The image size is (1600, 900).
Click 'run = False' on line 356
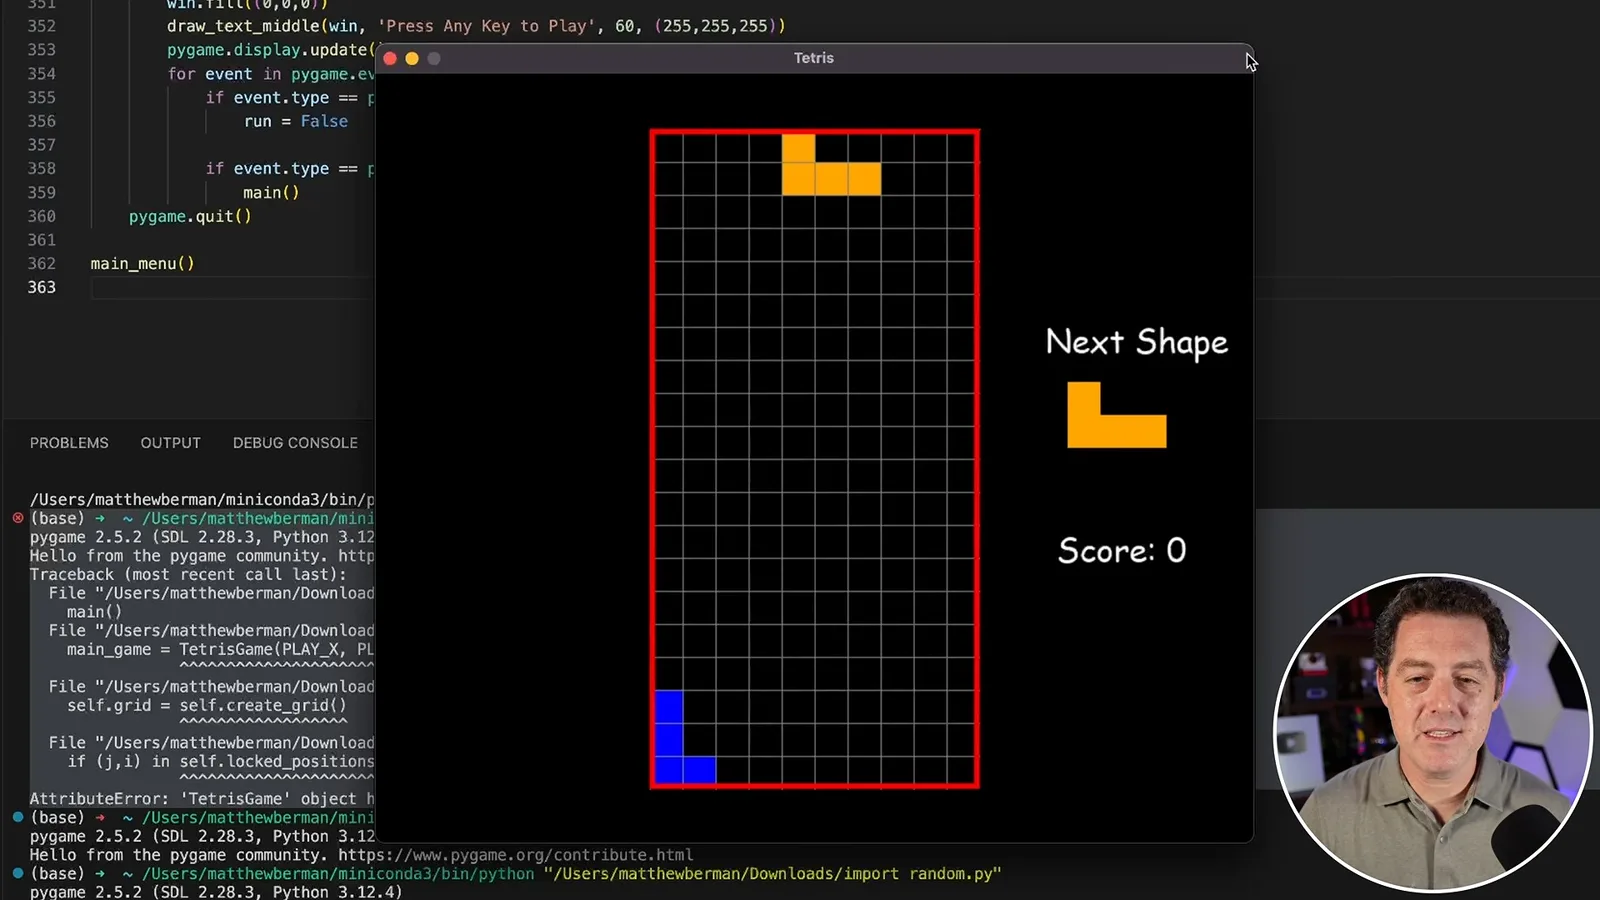(x=296, y=121)
